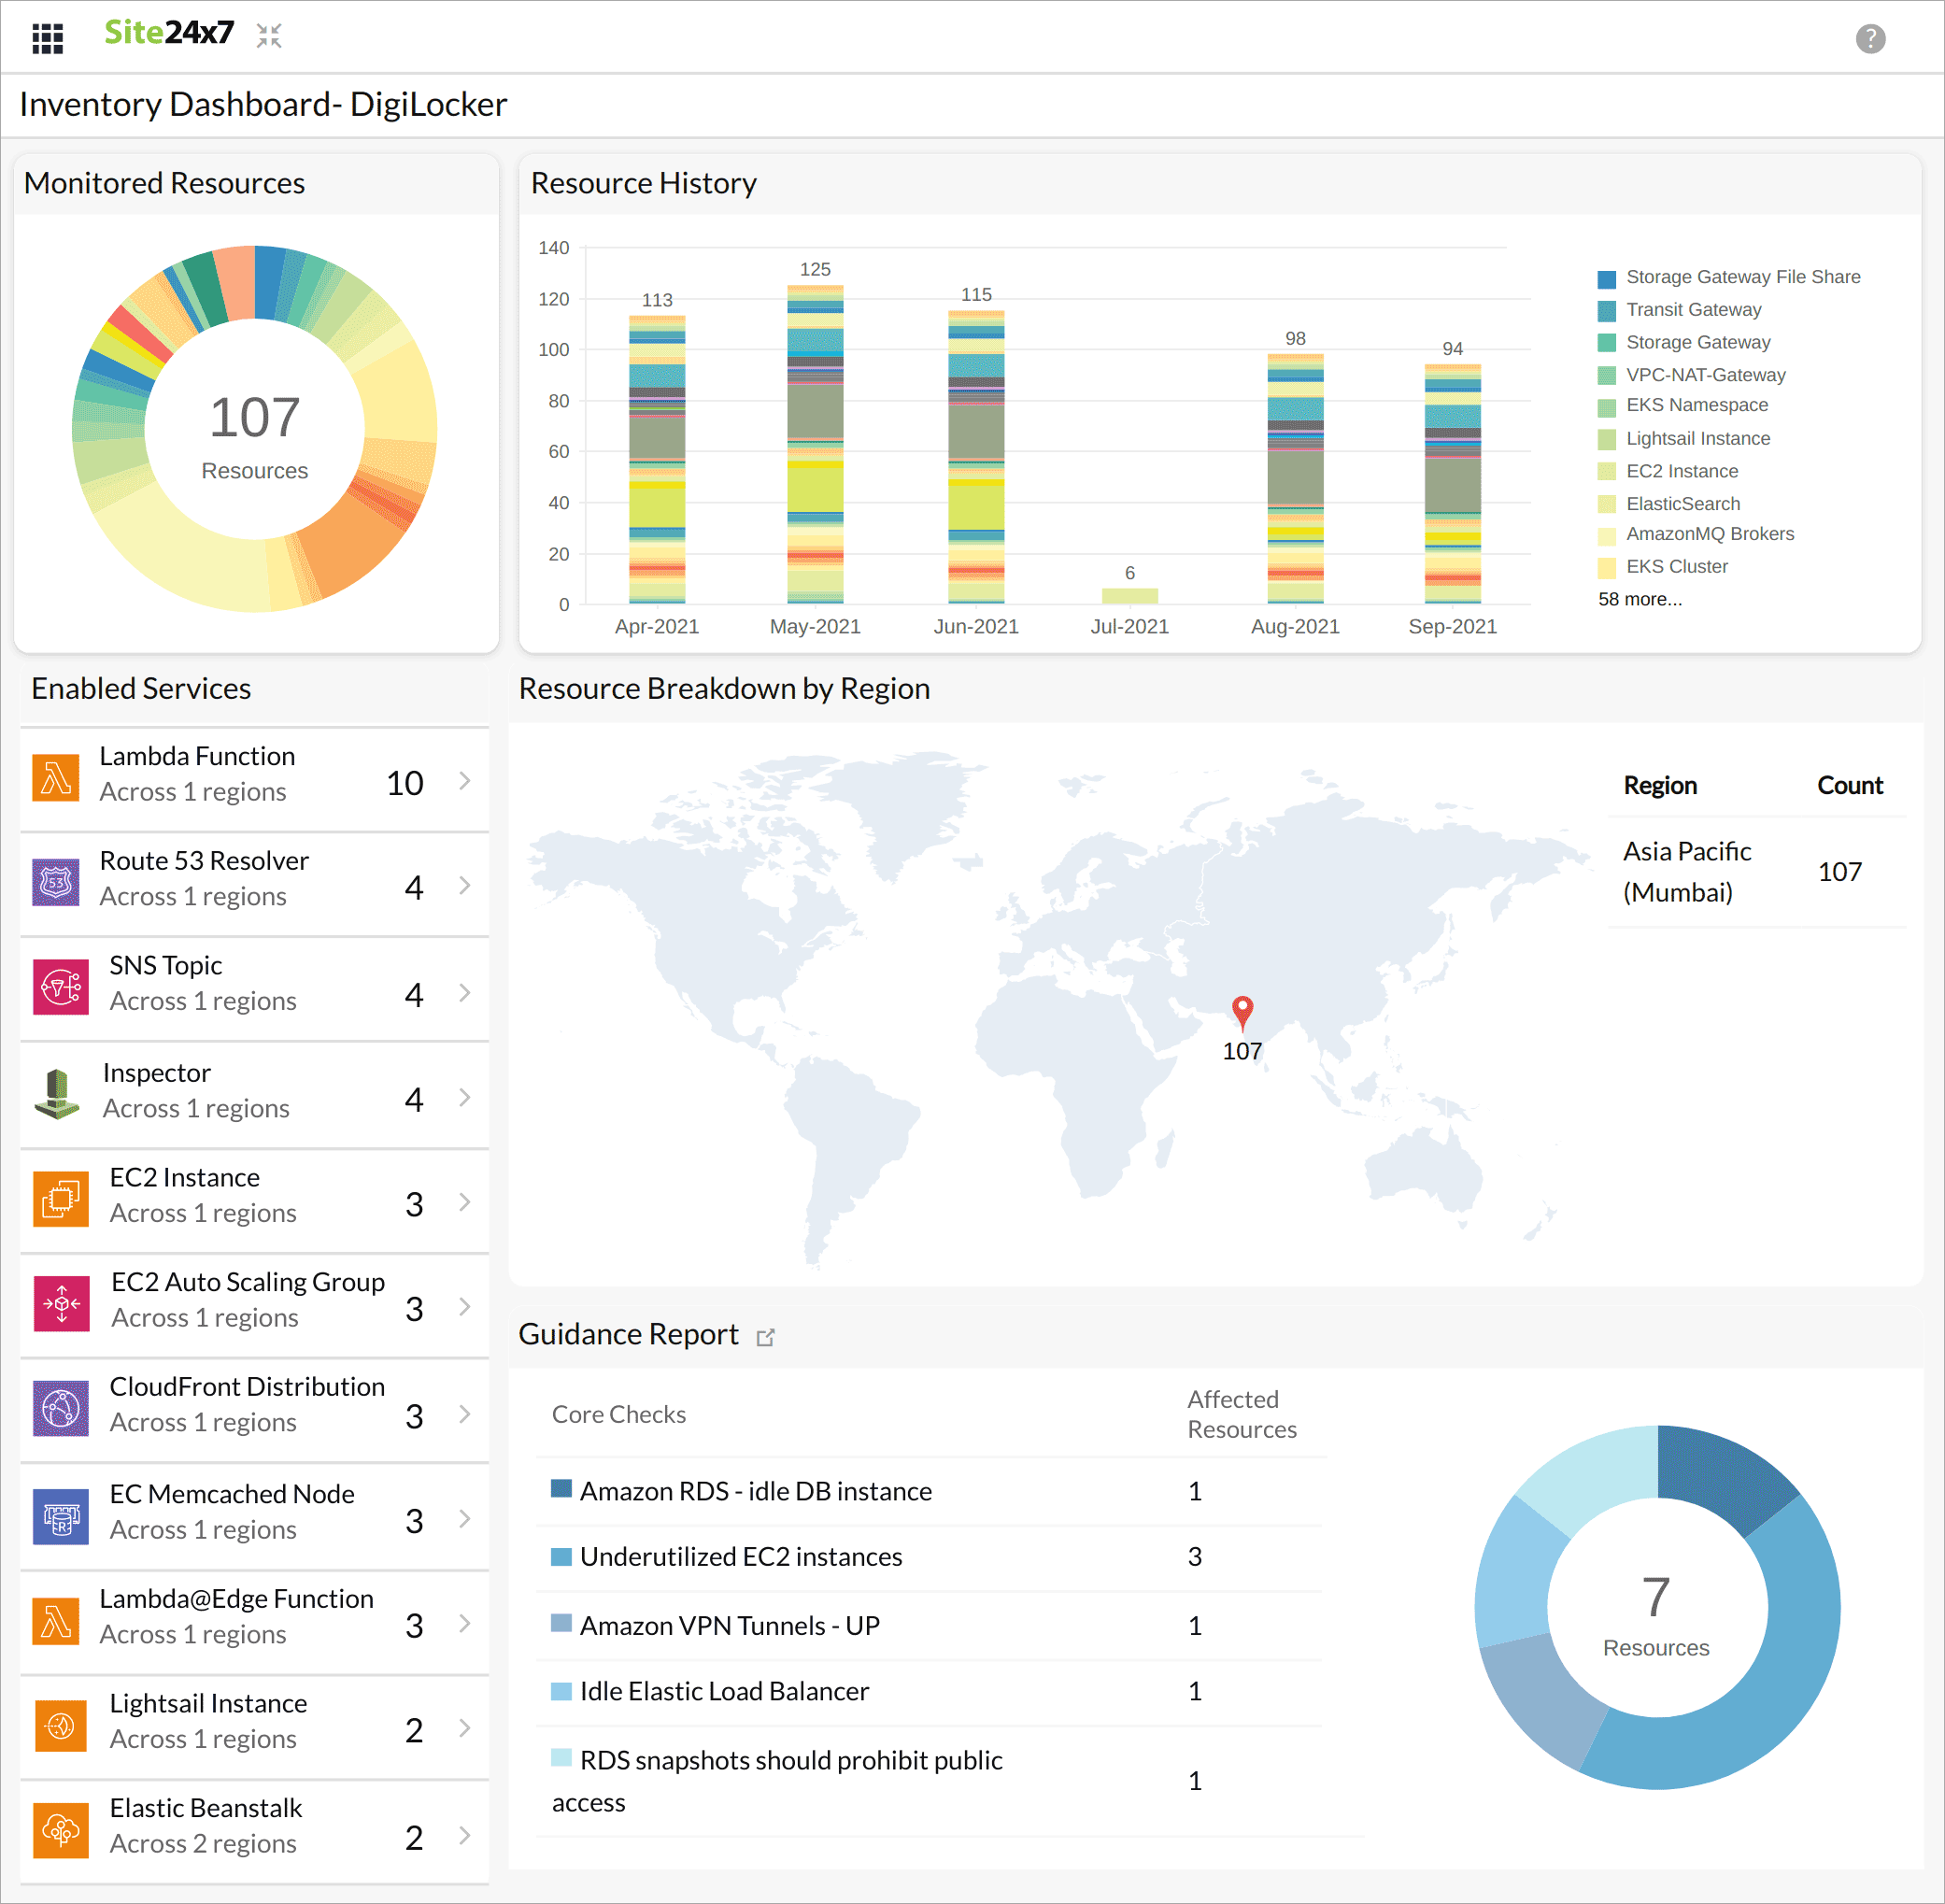
Task: Expand the Lambda Function row chevron
Action: 465,781
